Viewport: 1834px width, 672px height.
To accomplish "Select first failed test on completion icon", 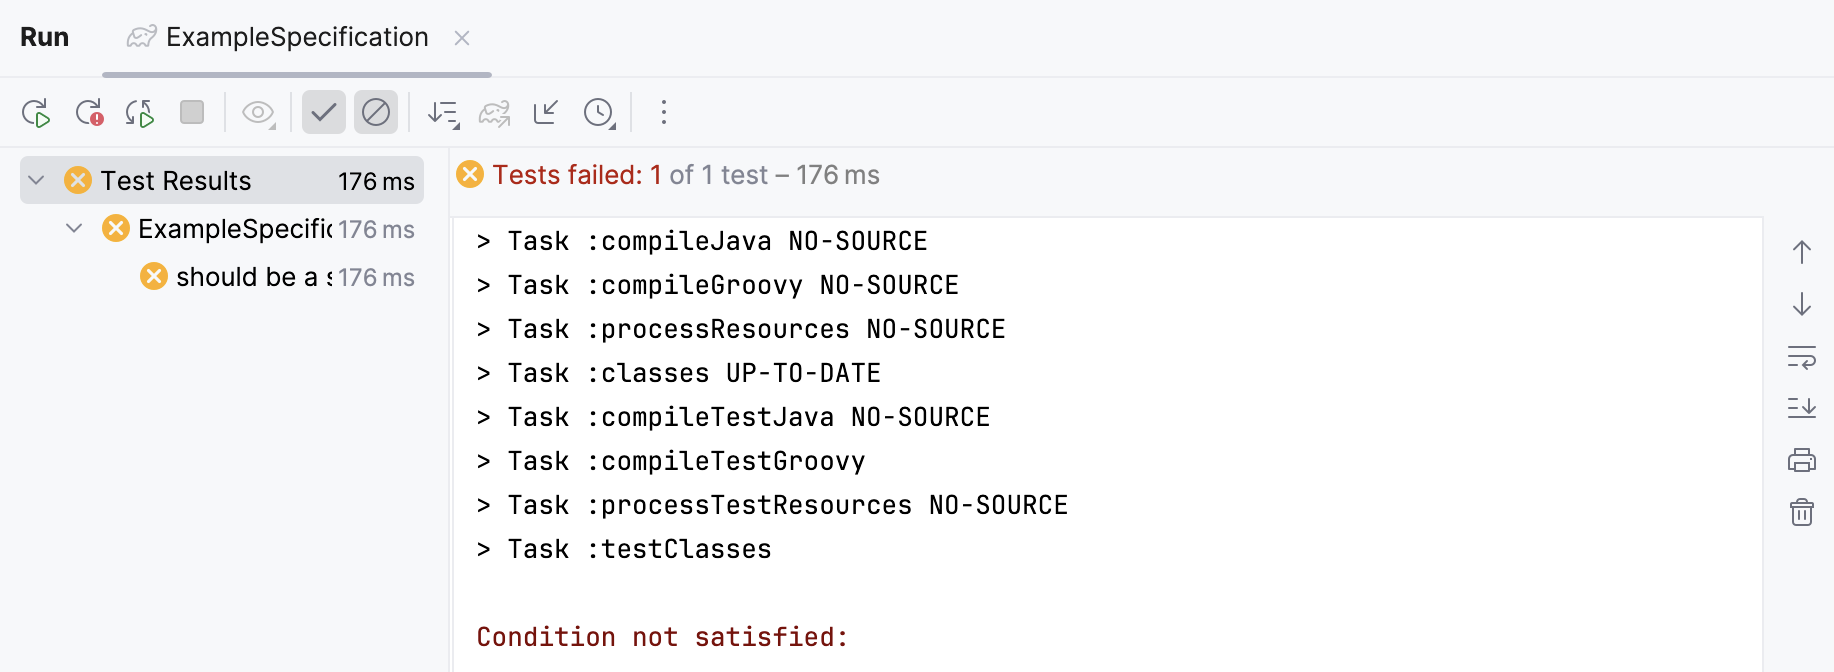I will tap(545, 112).
